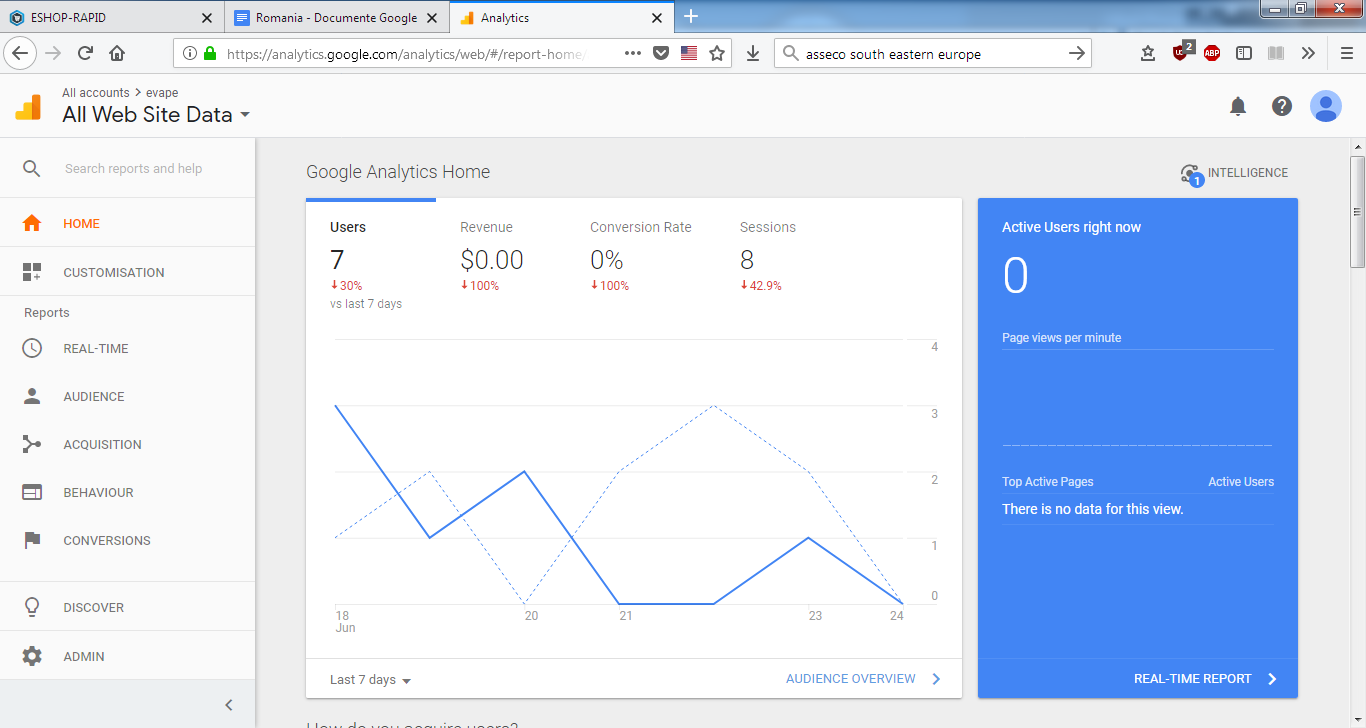Click the Behaviour window icon
The image size is (1366, 728).
point(32,492)
